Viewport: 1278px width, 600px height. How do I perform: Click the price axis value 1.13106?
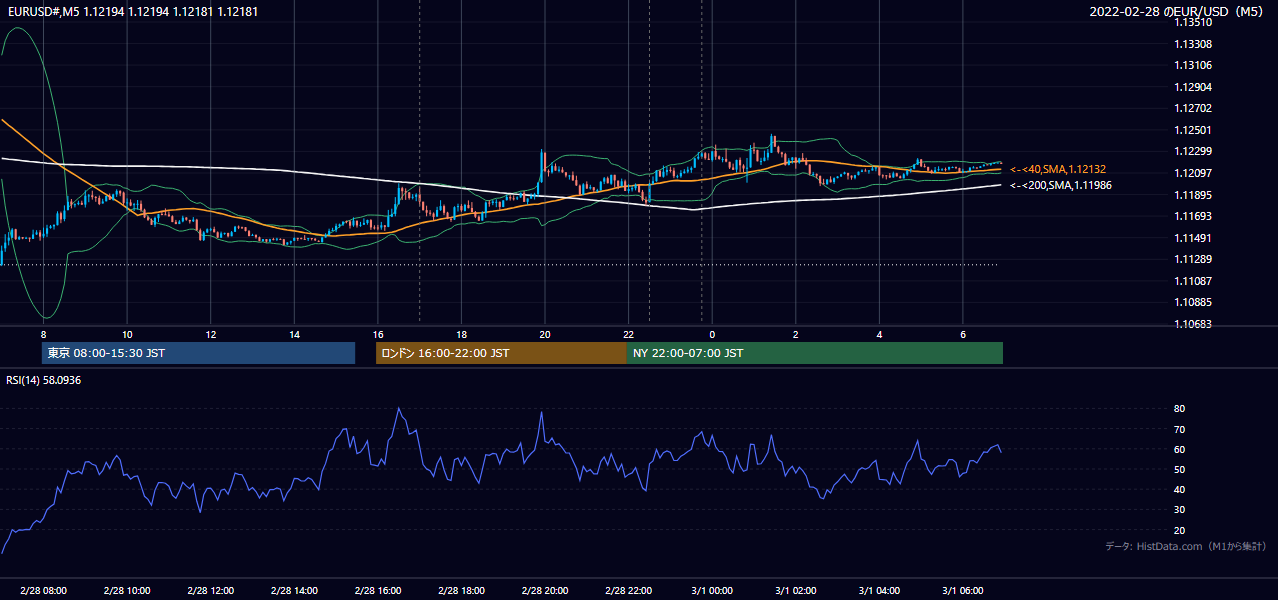pyautogui.click(x=1193, y=65)
